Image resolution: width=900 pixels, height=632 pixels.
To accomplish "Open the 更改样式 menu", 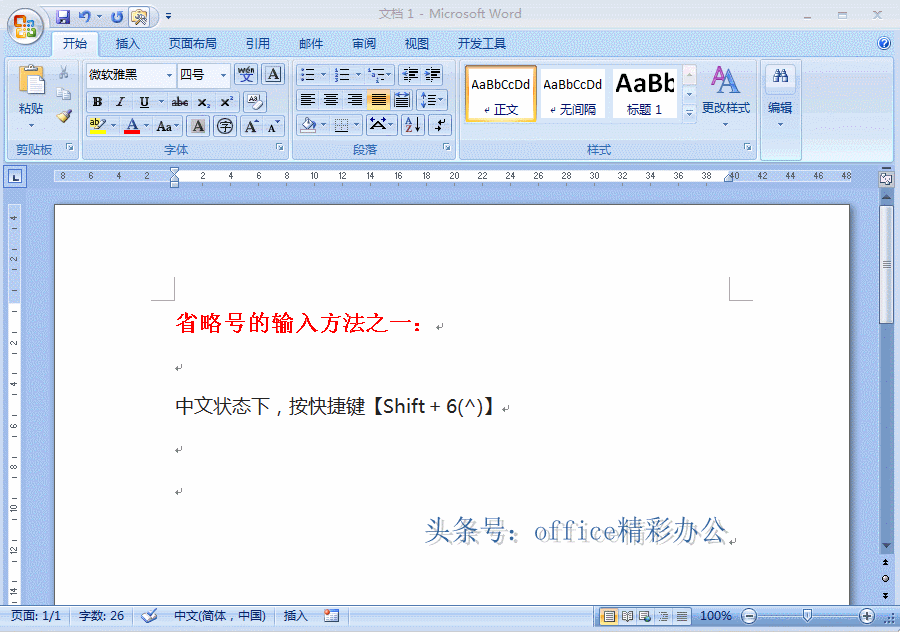I will (726, 96).
